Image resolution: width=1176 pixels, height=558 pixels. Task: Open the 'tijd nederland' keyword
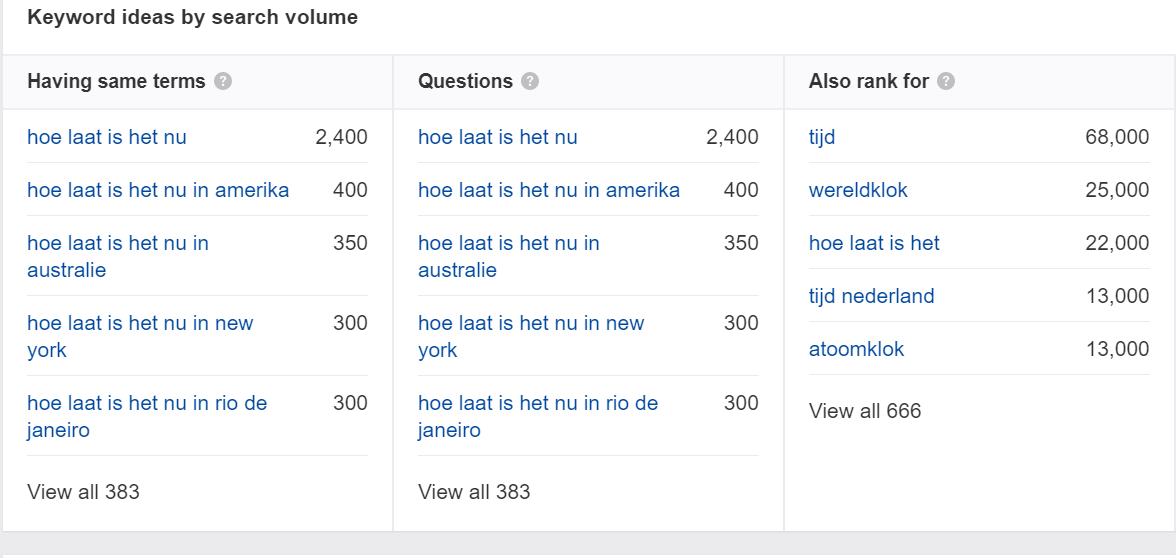click(x=872, y=296)
